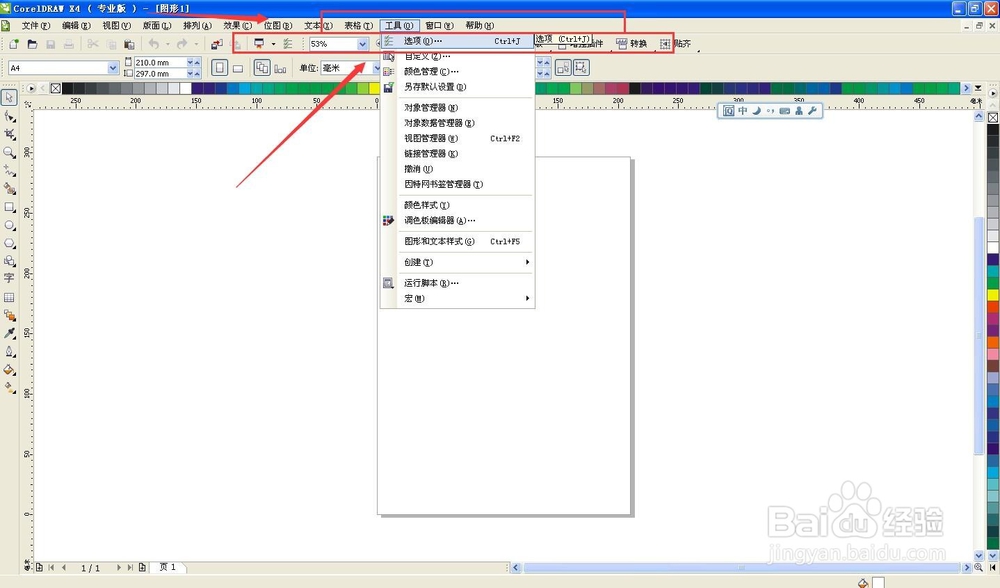Select the Zoom tool in the toolbox
This screenshot has height=588, width=1000.
click(x=9, y=152)
